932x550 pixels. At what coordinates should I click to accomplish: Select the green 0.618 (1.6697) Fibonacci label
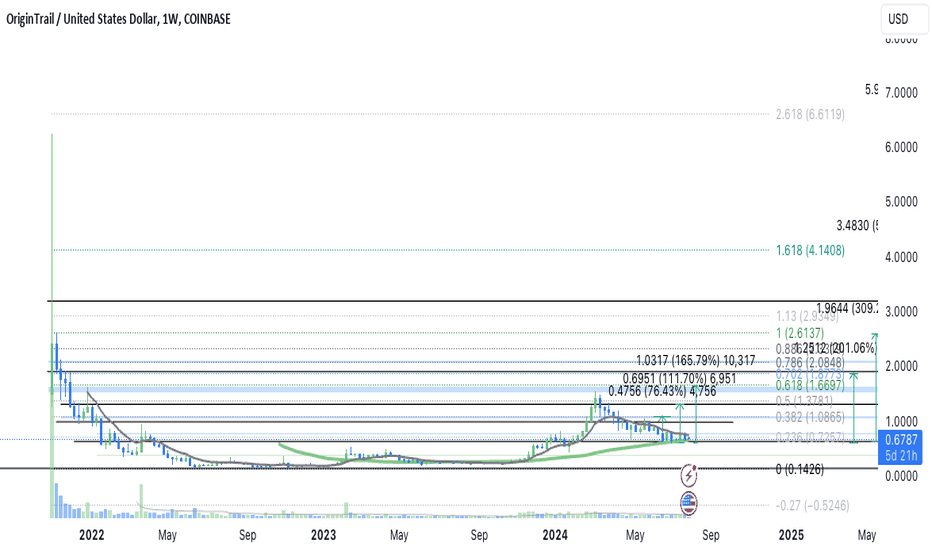(x=811, y=385)
